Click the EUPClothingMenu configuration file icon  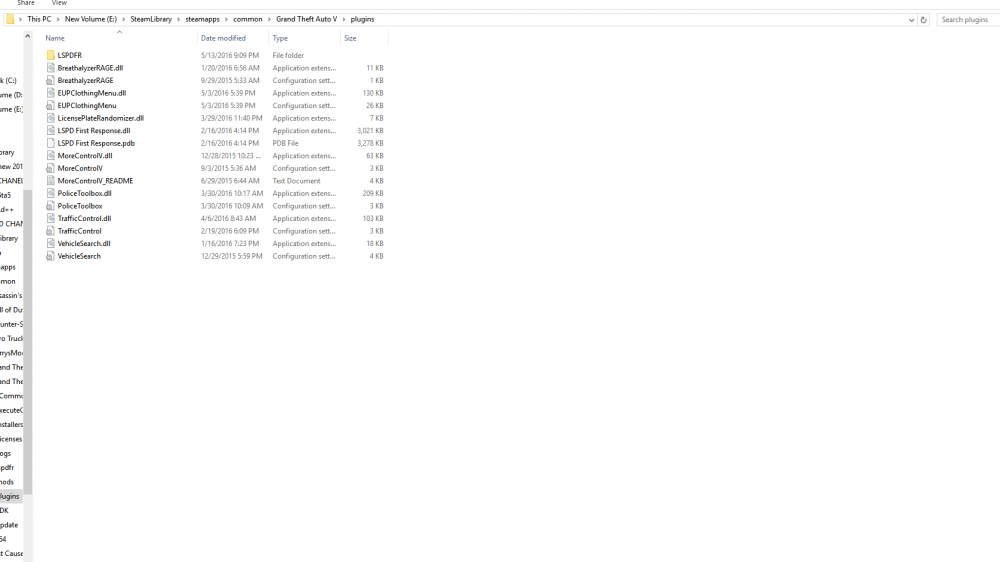pyautogui.click(x=50, y=105)
